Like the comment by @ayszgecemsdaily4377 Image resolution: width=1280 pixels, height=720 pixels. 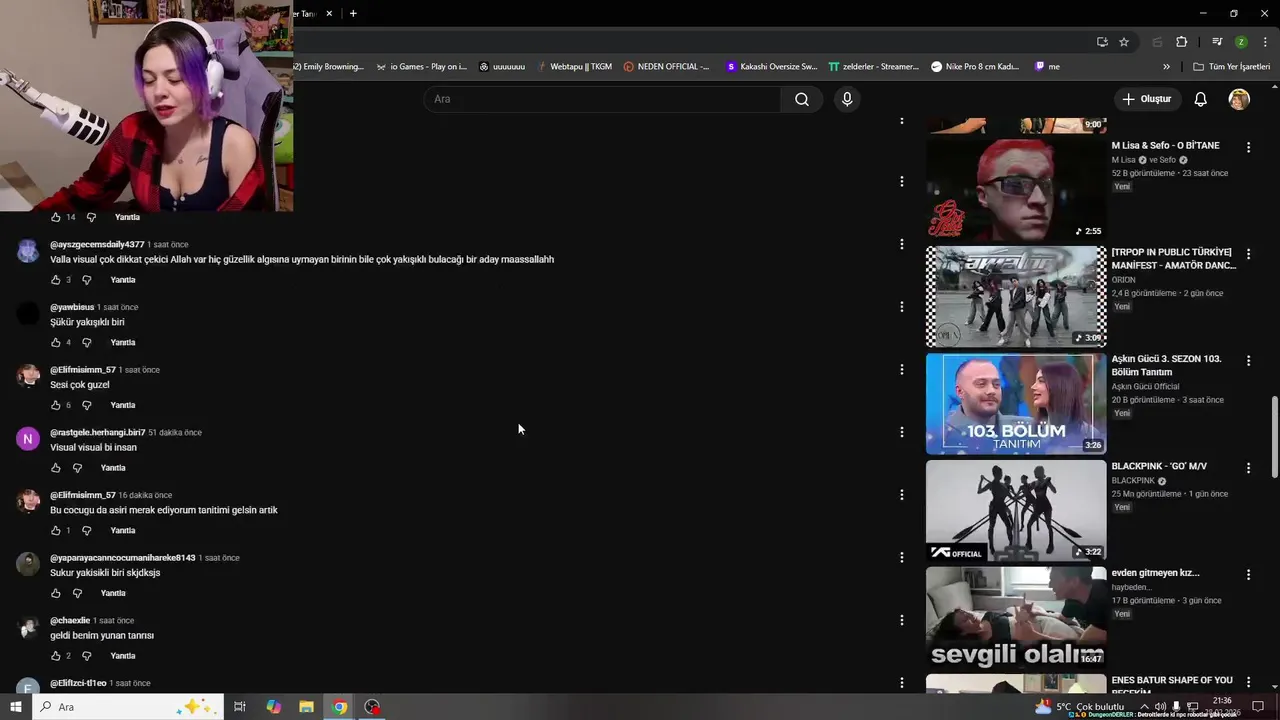coord(55,280)
